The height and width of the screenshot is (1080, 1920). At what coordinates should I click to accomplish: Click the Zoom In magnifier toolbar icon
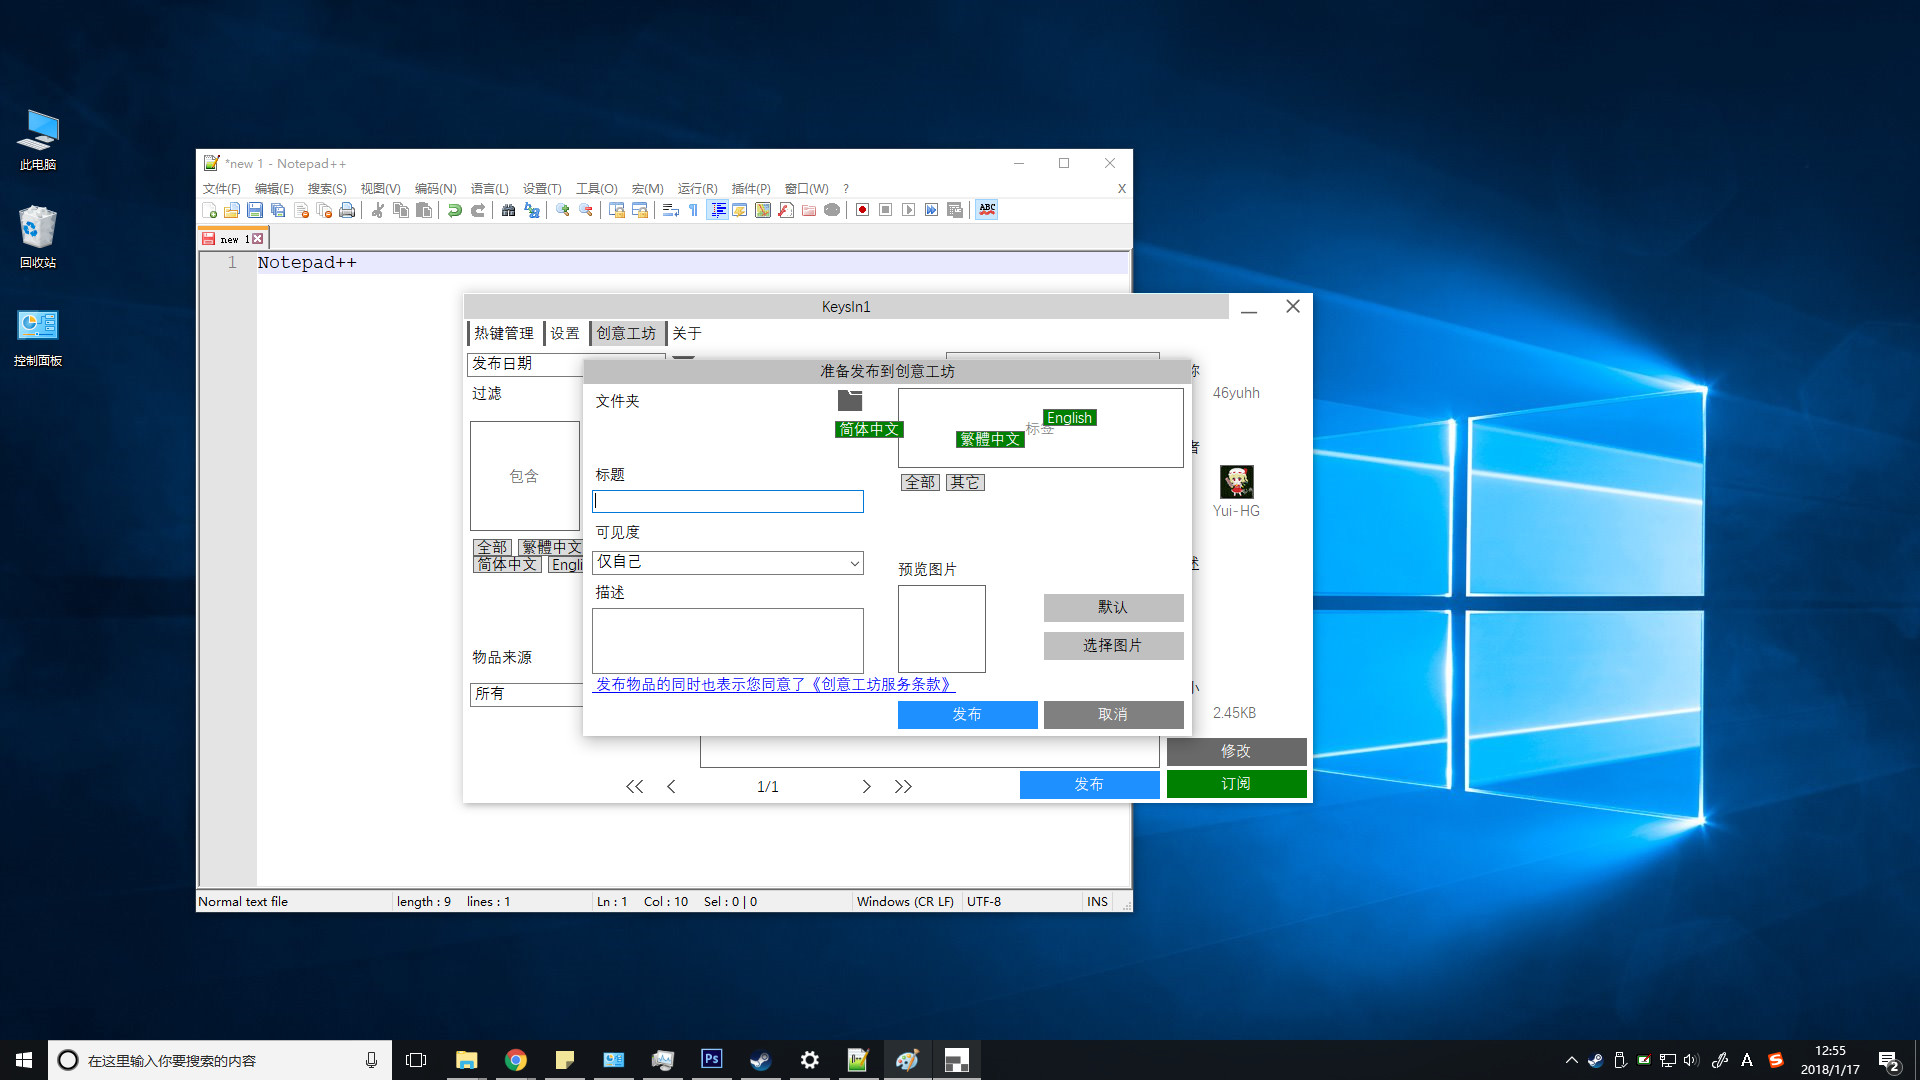pyautogui.click(x=562, y=210)
